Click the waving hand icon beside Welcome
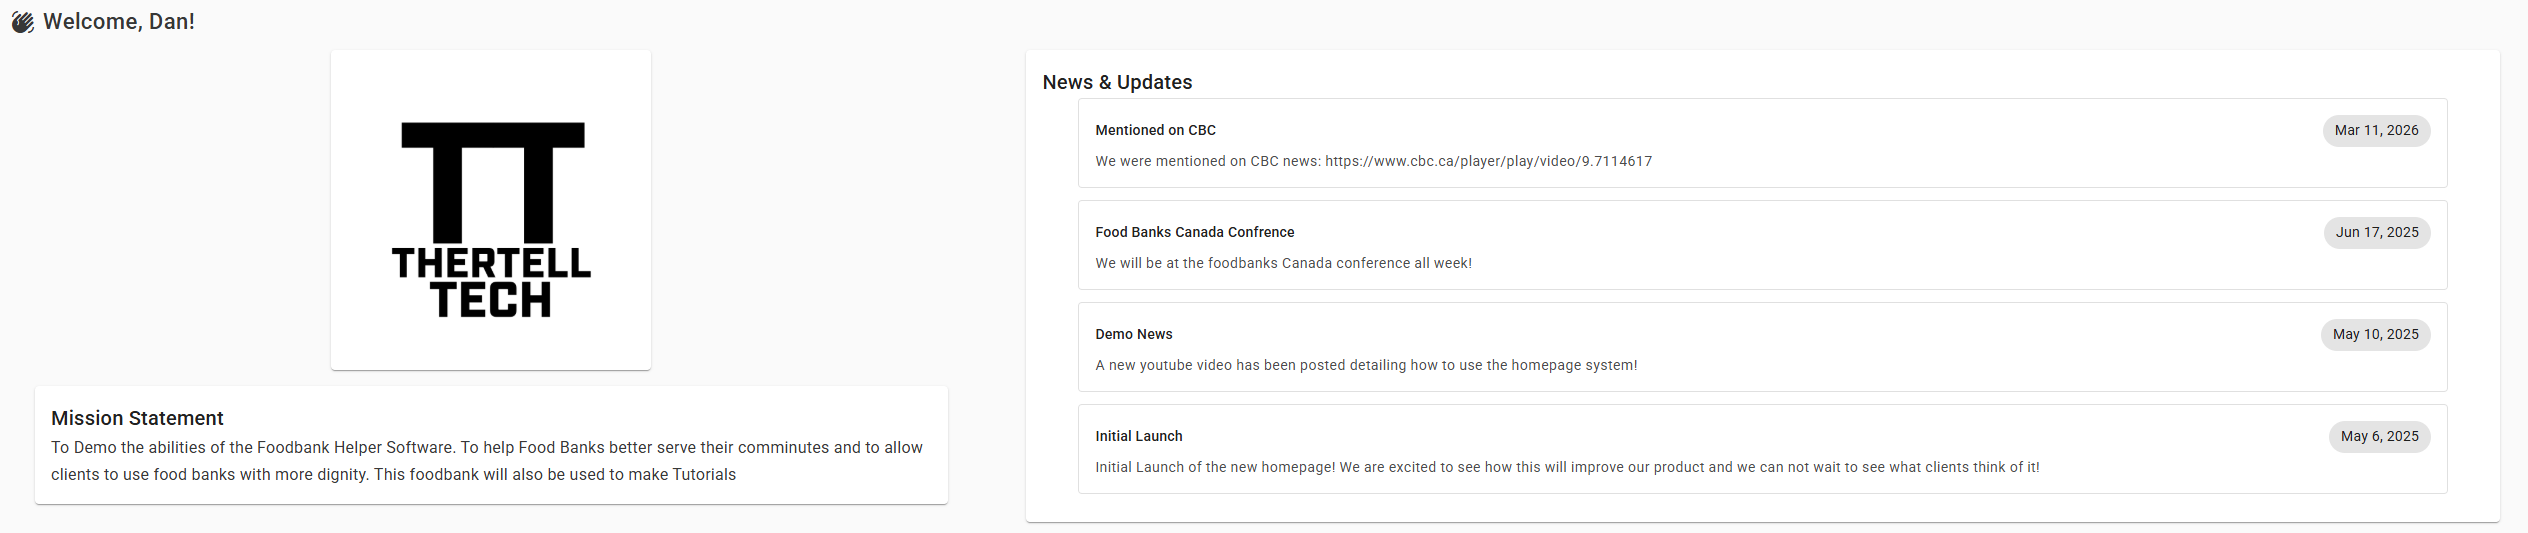This screenshot has width=2528, height=533. [22, 22]
